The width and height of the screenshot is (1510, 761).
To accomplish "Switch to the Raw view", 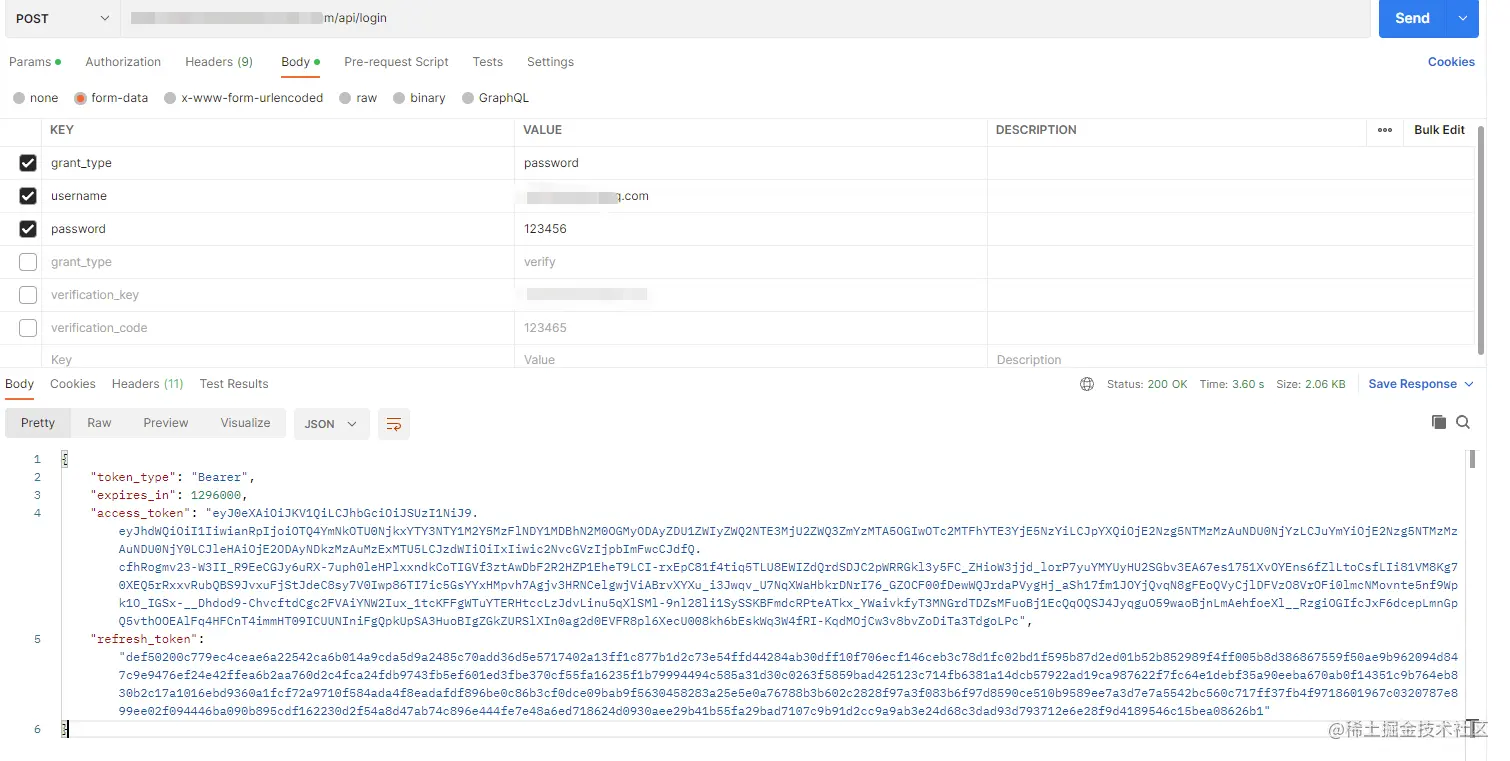I will point(99,423).
